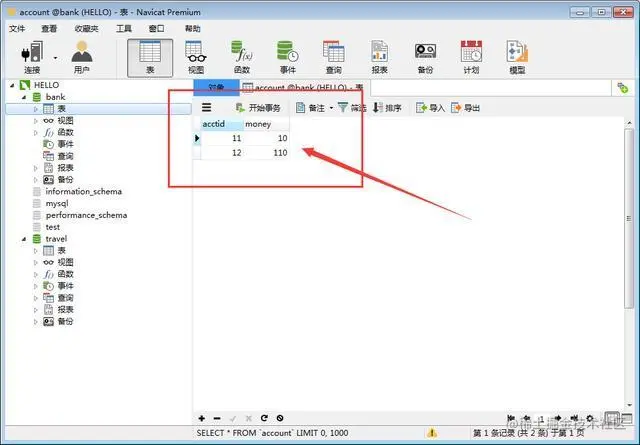Image resolution: width=640 pixels, height=445 pixels.
Task: Open the 窗口 menu
Action: pyautogui.click(x=156, y=29)
